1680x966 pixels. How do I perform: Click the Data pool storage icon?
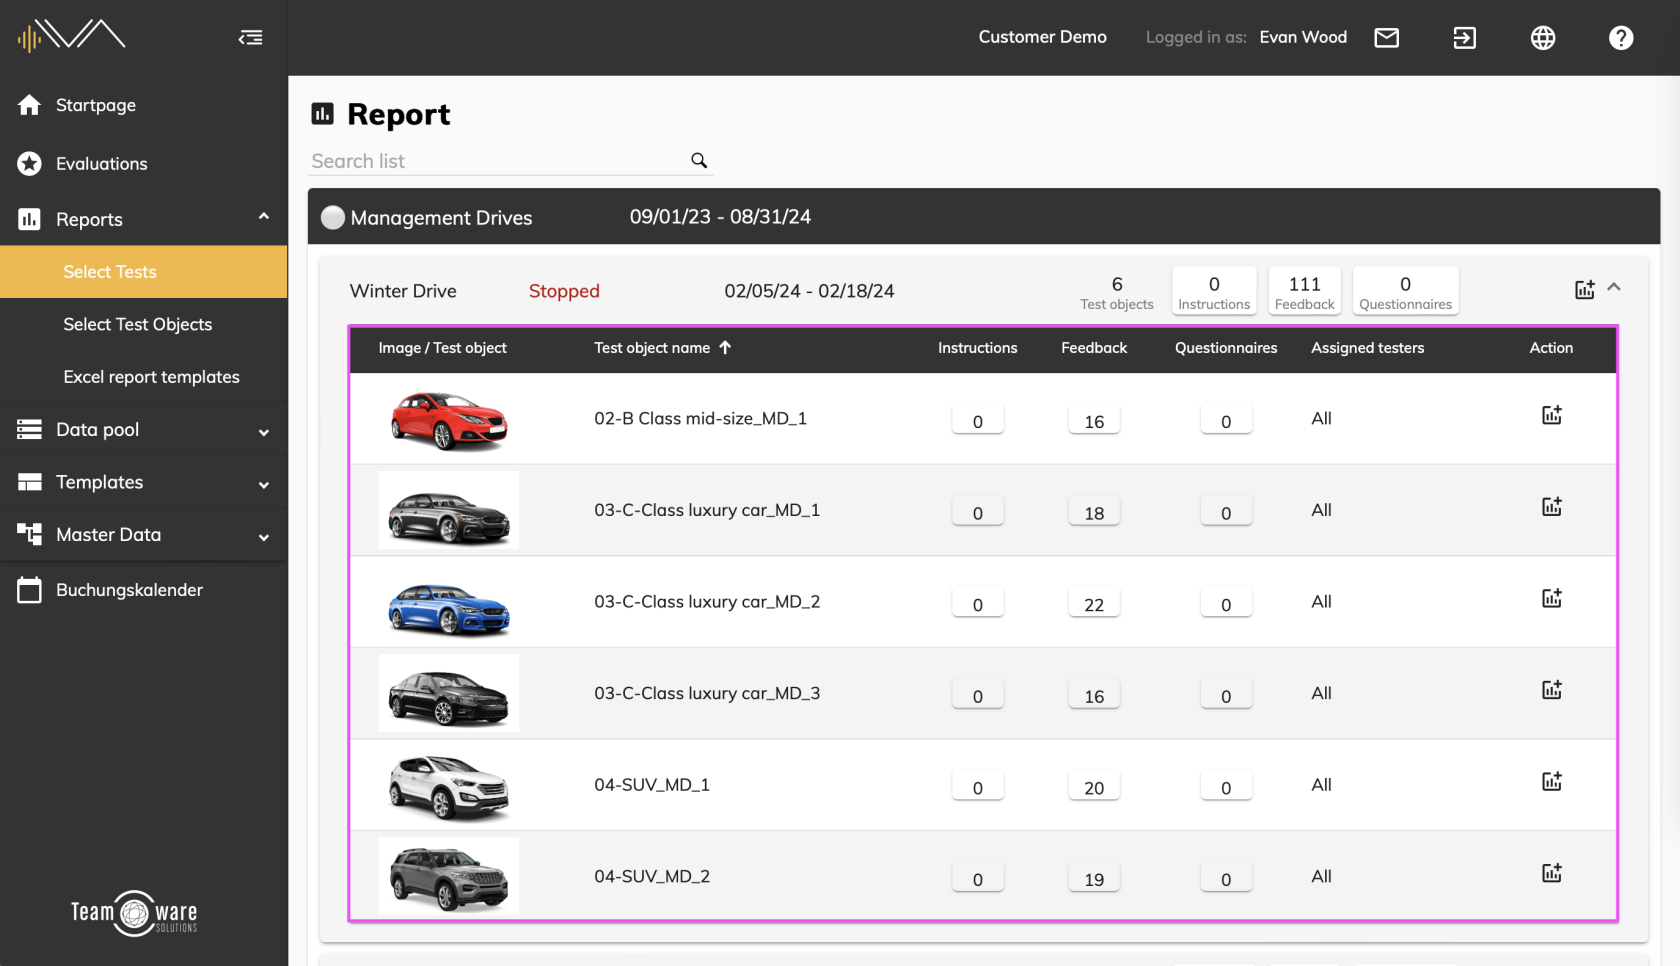tap(29, 429)
